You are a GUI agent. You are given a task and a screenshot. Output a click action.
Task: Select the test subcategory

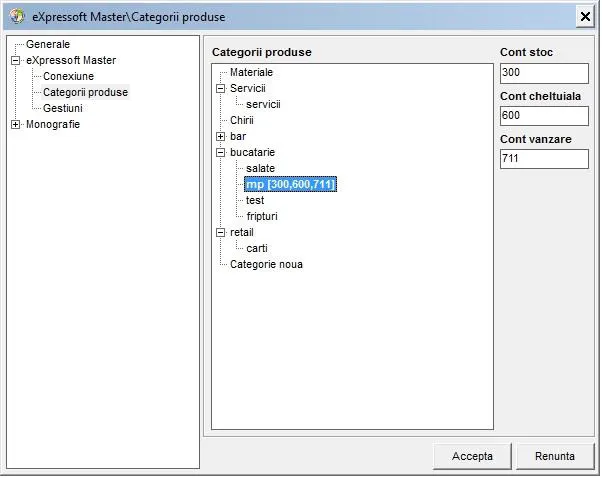[x=255, y=200]
